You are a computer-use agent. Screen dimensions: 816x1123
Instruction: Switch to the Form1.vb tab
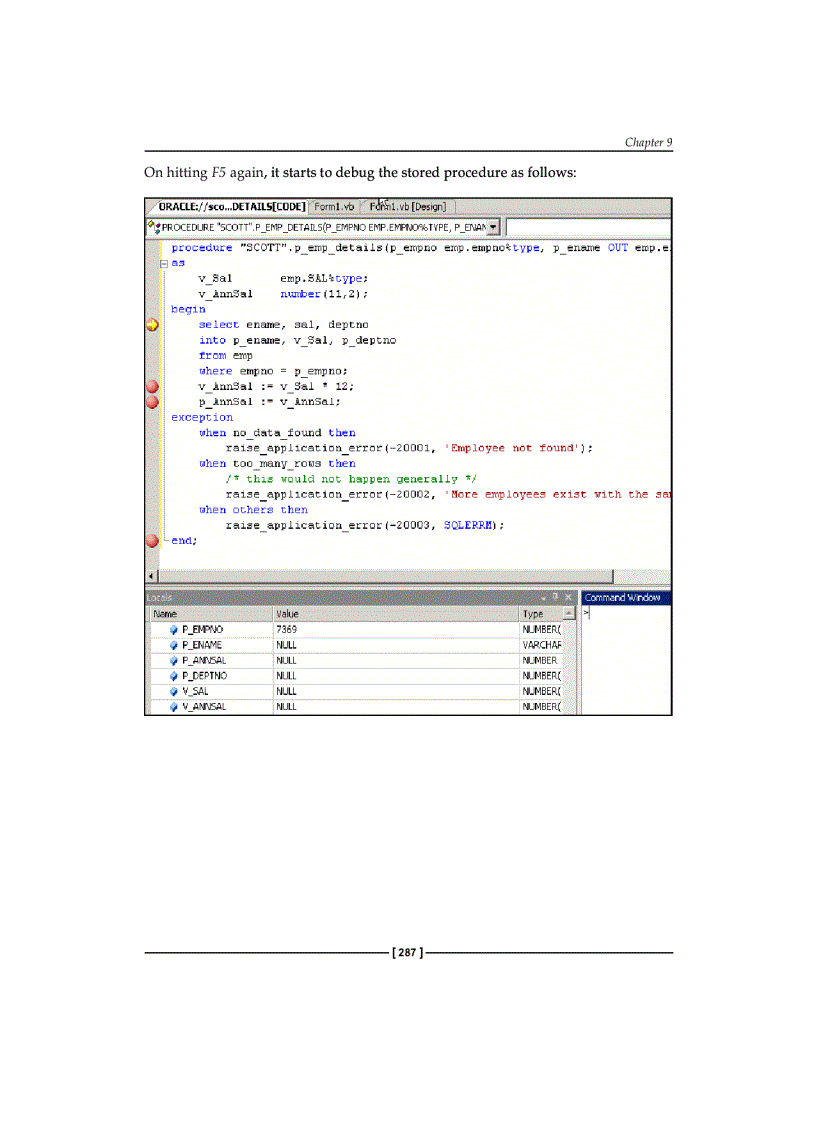click(333, 206)
